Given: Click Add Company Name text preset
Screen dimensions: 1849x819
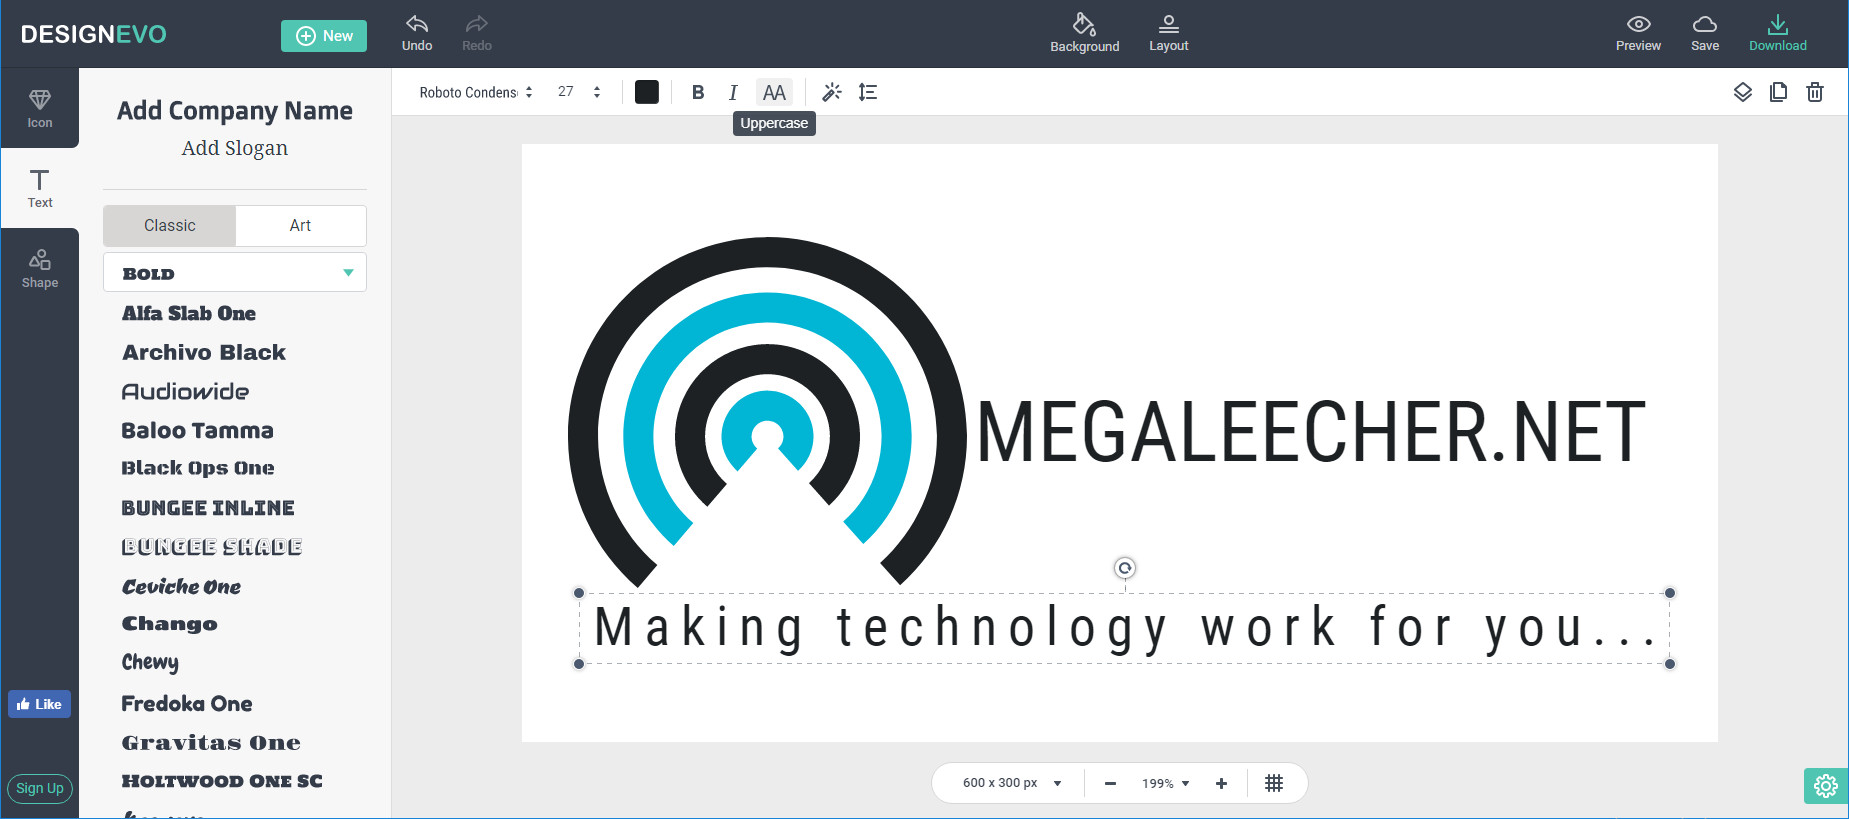Looking at the screenshot, I should (x=235, y=110).
